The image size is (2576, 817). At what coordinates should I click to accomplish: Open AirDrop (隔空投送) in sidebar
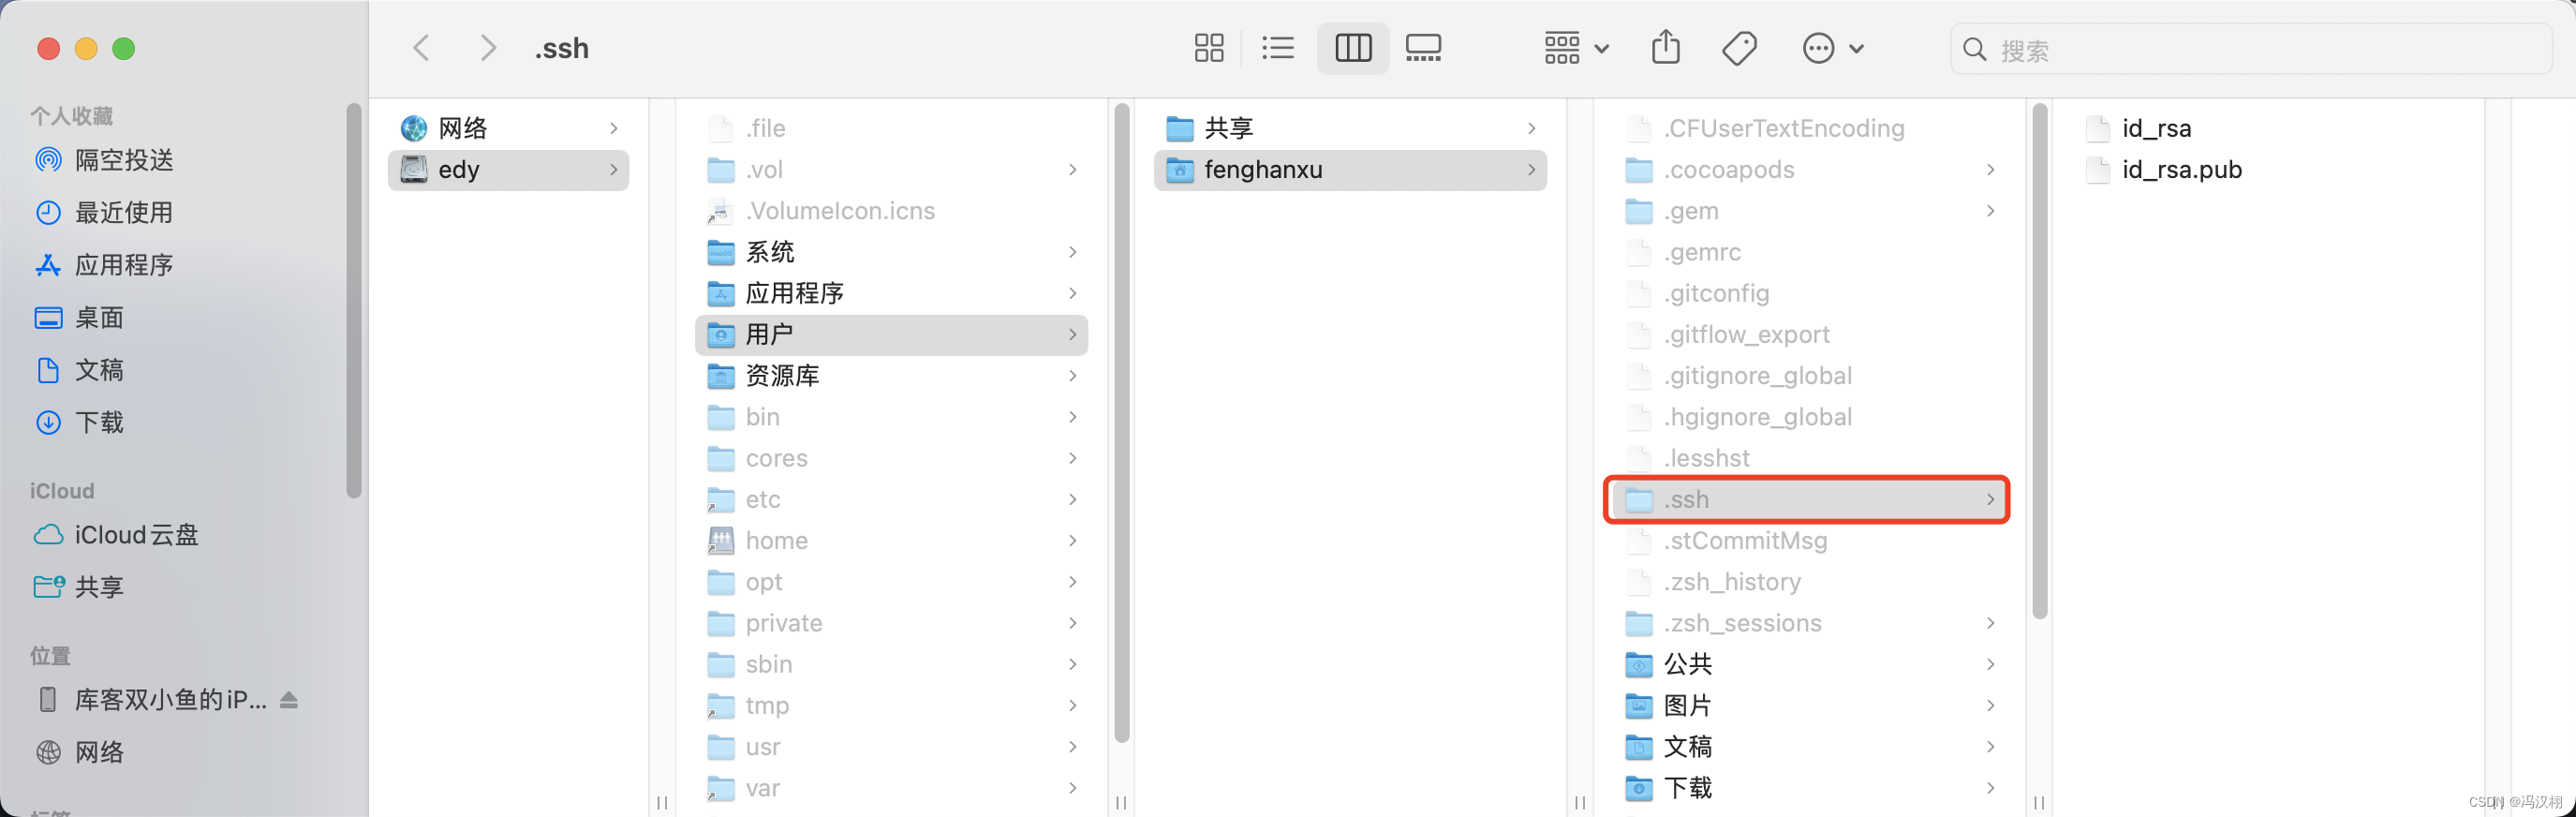coord(104,160)
